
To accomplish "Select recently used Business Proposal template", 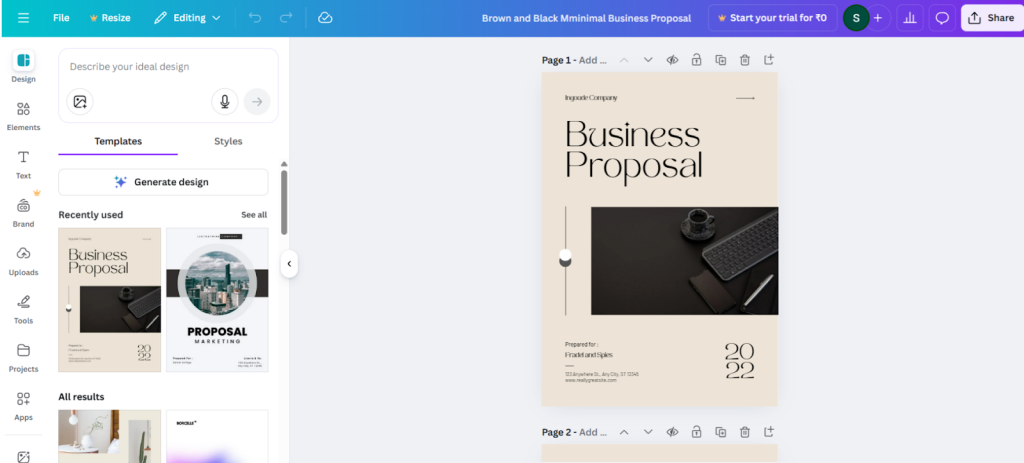I will coord(110,300).
